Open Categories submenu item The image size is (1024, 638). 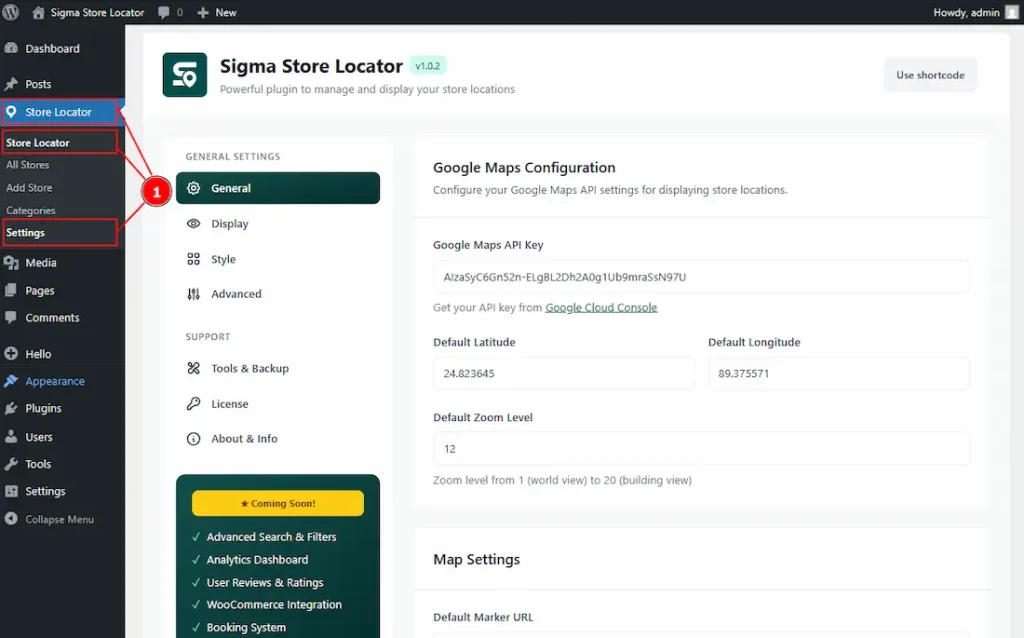tap(30, 210)
